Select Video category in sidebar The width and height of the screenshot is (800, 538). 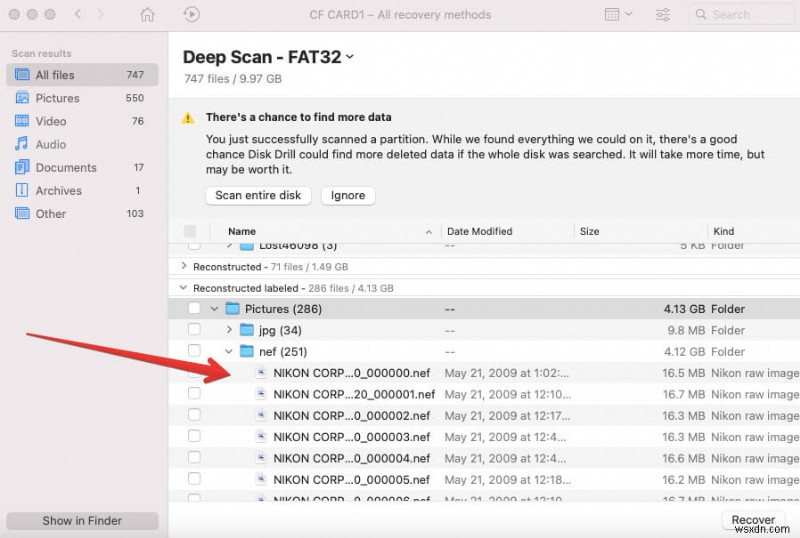coord(82,121)
